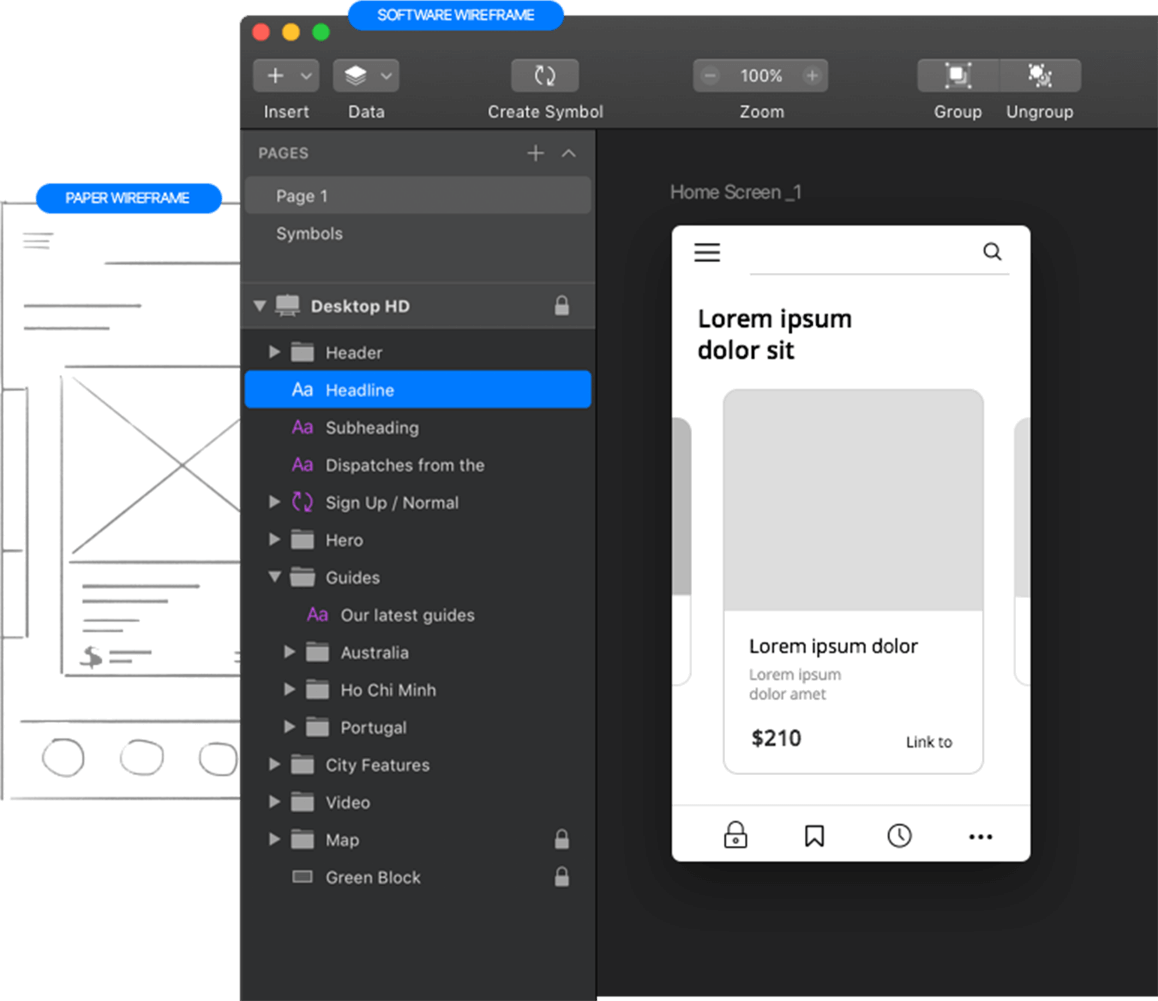Select the Ungroup icon in the toolbar

pyautogui.click(x=1040, y=74)
